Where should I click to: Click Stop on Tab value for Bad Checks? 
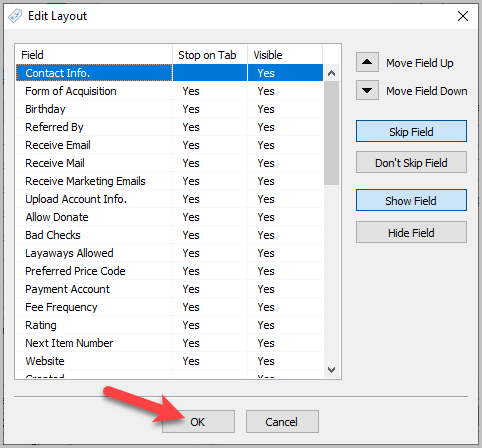tap(191, 235)
